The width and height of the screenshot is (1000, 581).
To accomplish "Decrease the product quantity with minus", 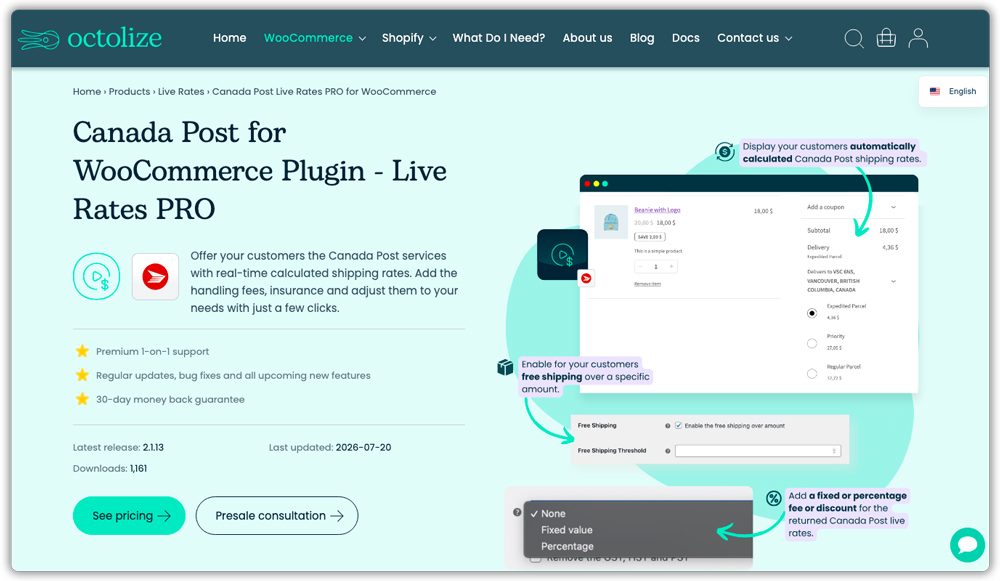I will 640,267.
